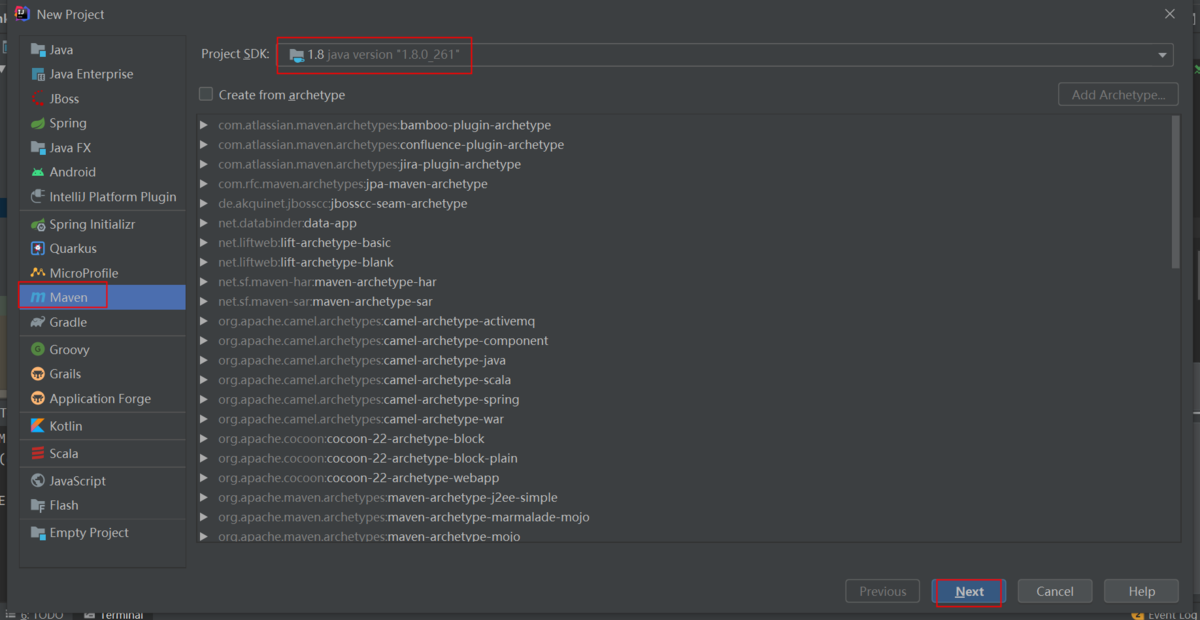This screenshot has height=620, width=1200.
Task: Select the Java folder icon in the sidebar
Action: pyautogui.click(x=38, y=50)
